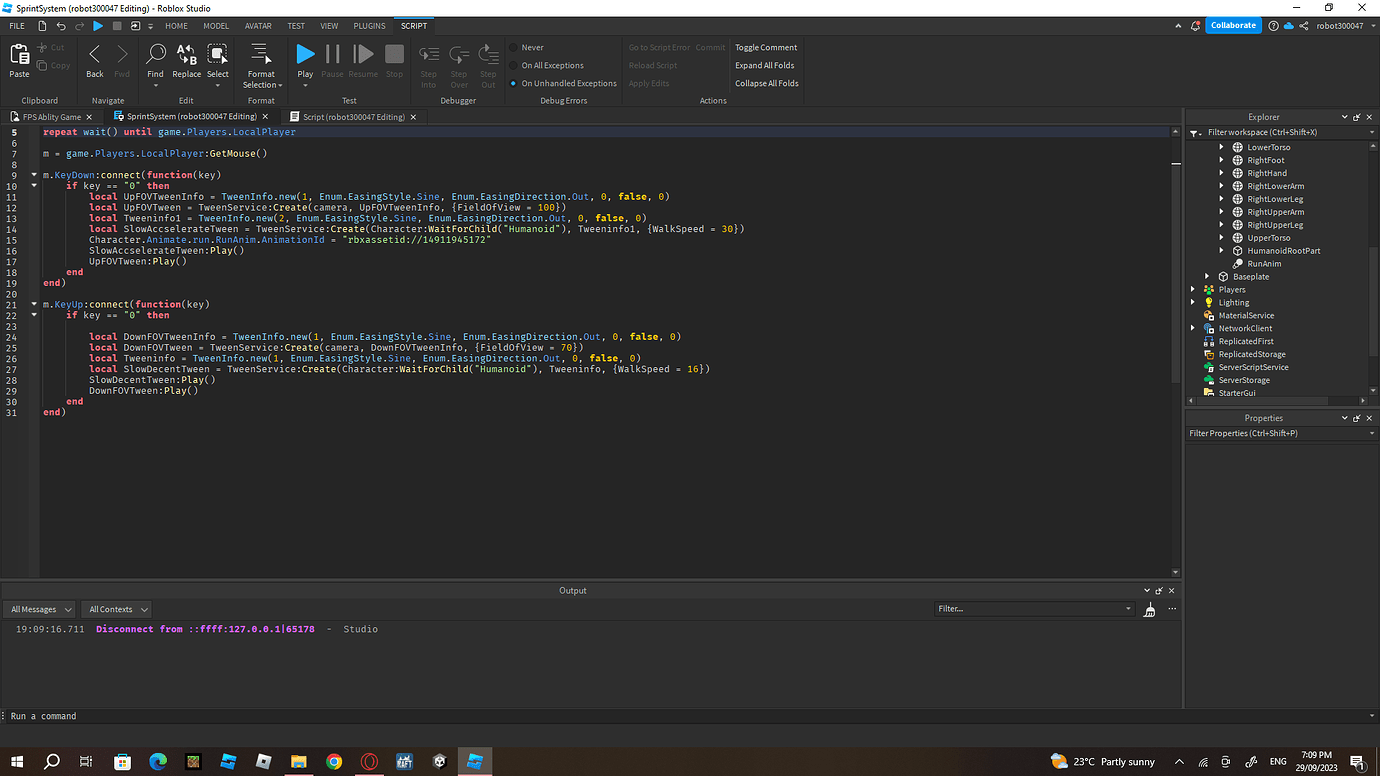Start playtest with the big Play icon

tap(305, 54)
